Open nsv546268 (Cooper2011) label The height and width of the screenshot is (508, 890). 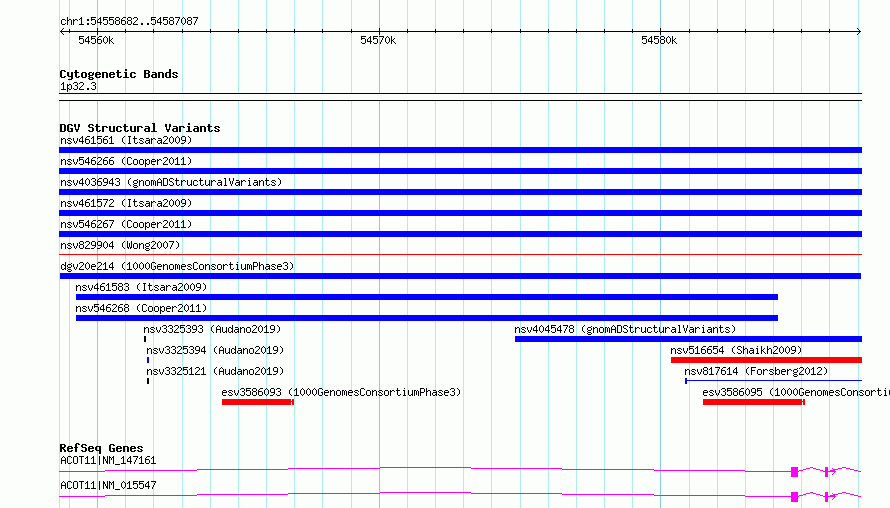point(141,308)
